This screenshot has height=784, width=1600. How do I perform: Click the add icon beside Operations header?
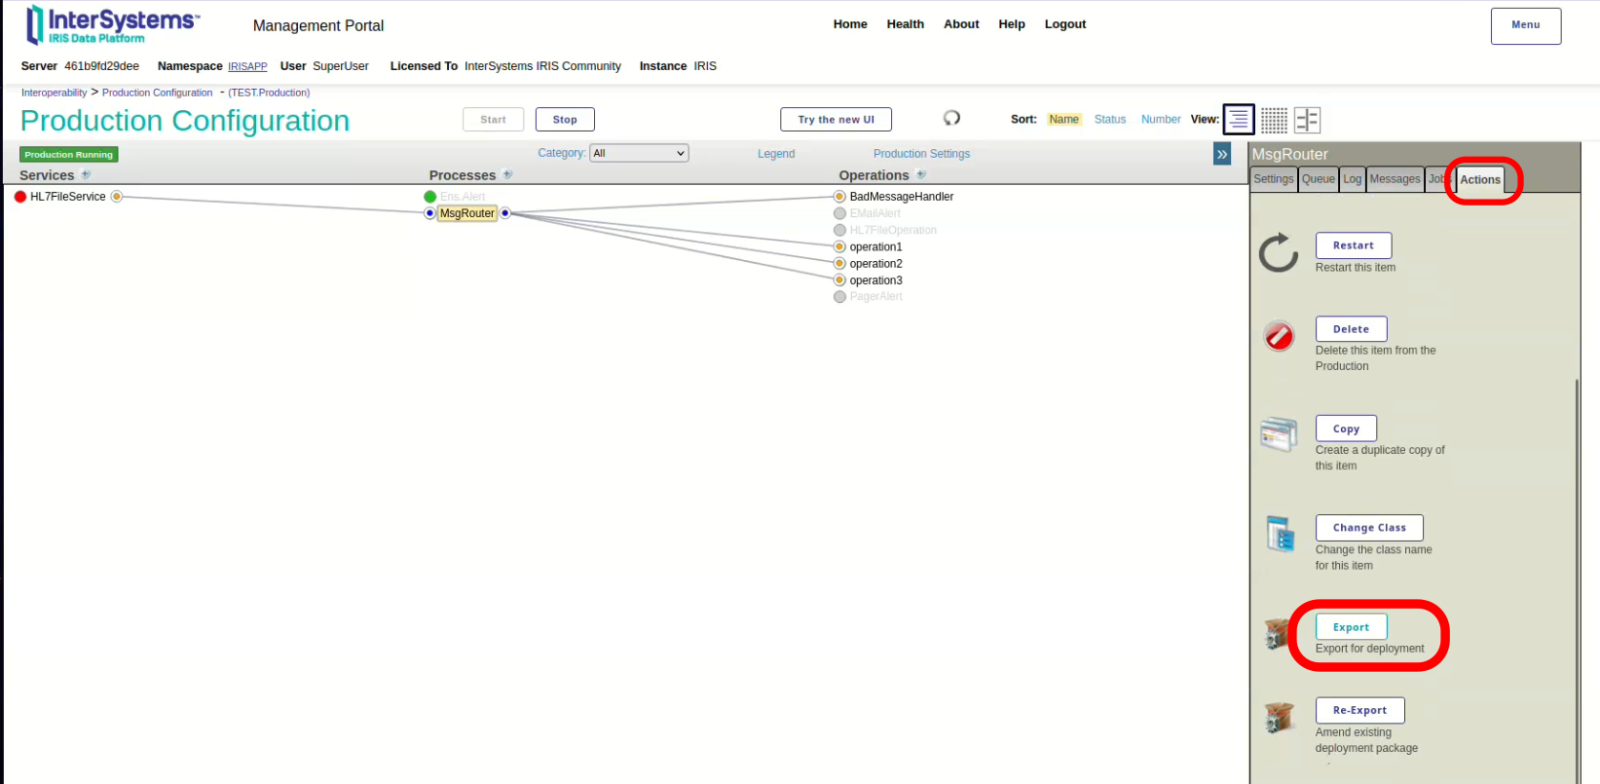point(921,175)
